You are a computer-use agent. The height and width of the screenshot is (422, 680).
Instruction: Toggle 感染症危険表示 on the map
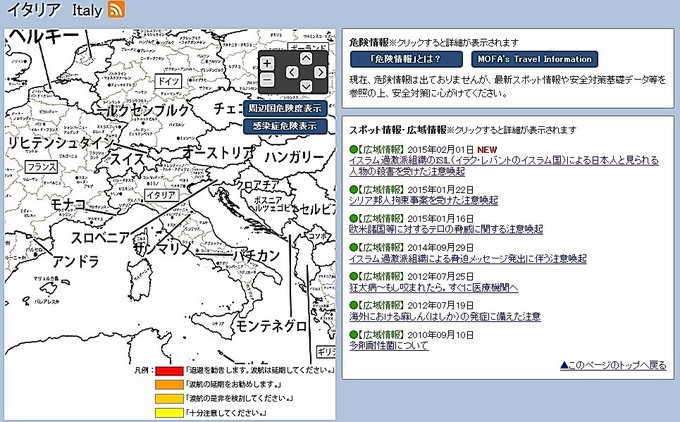pos(285,126)
